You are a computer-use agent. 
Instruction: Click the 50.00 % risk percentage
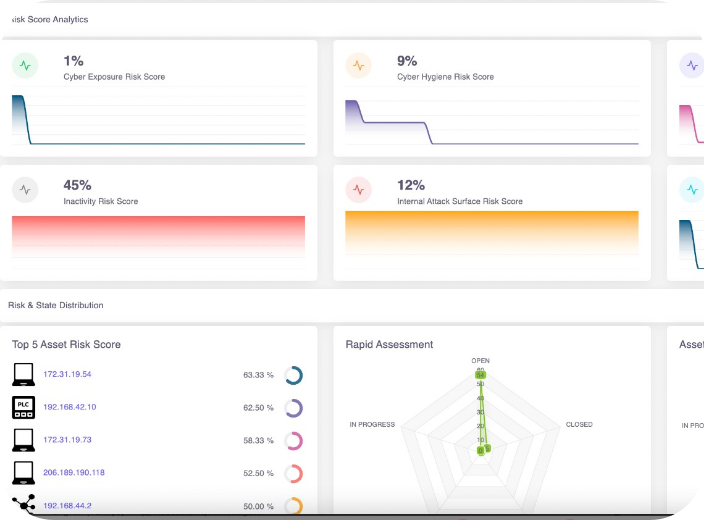coord(258,507)
